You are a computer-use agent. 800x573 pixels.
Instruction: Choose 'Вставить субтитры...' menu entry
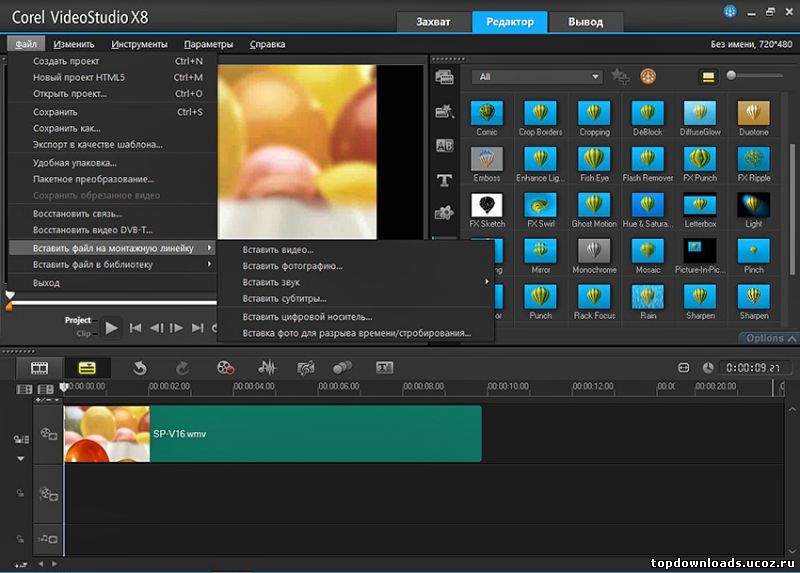coord(356,298)
